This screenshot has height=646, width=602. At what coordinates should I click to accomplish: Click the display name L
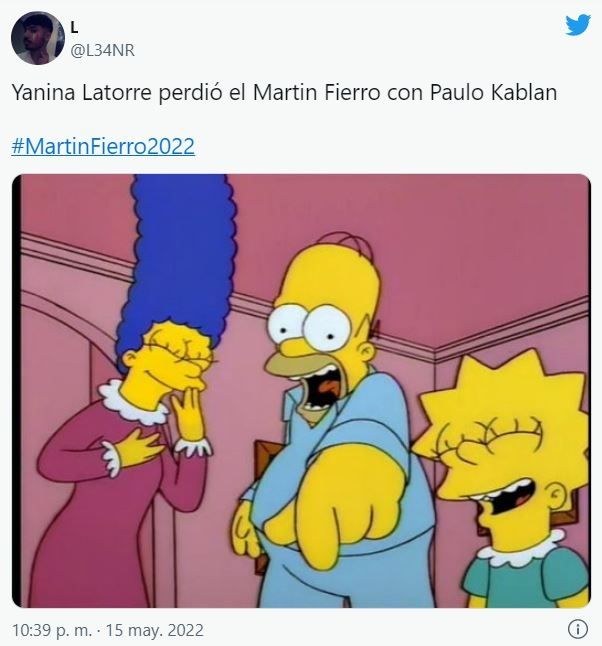tap(74, 28)
